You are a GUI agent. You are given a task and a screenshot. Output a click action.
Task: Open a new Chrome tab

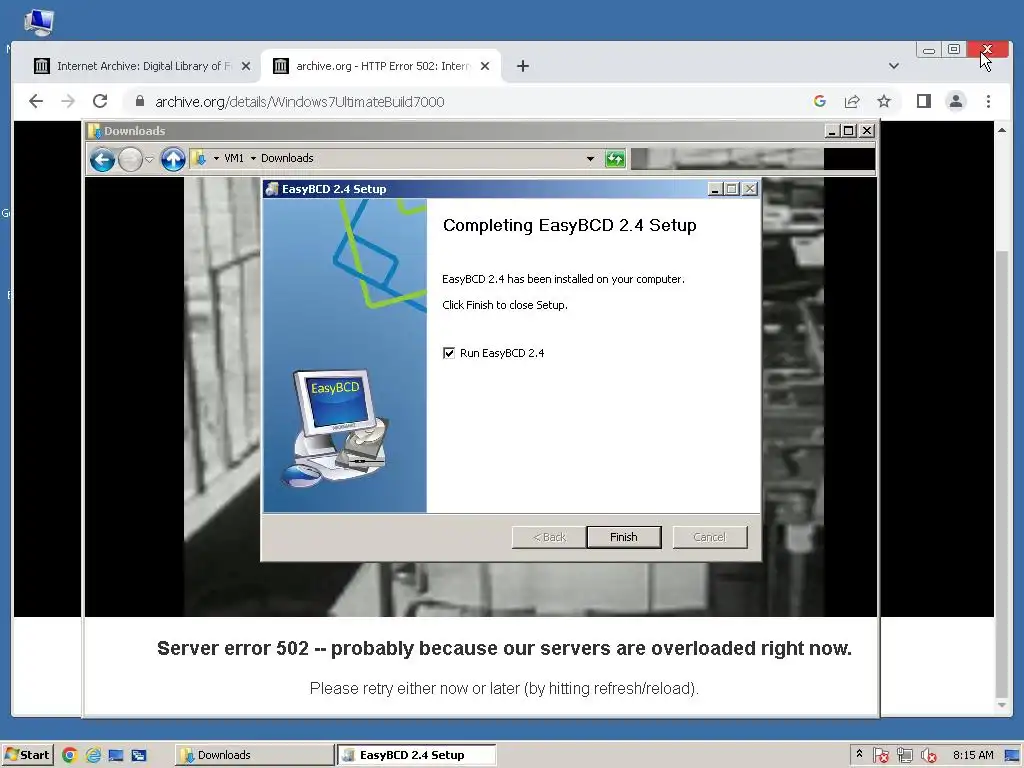522,66
